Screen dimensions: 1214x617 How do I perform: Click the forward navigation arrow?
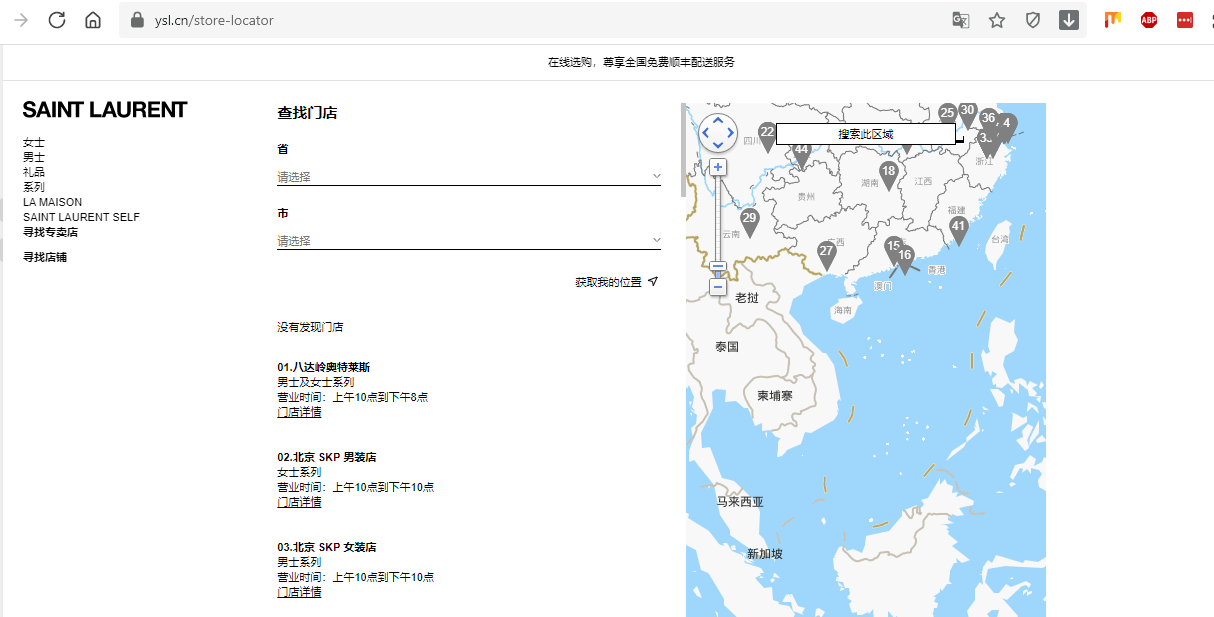tap(21, 20)
